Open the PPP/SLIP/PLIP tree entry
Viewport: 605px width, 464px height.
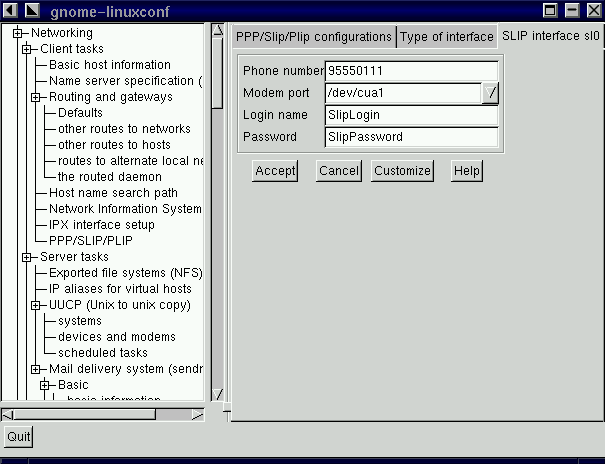pyautogui.click(x=90, y=241)
